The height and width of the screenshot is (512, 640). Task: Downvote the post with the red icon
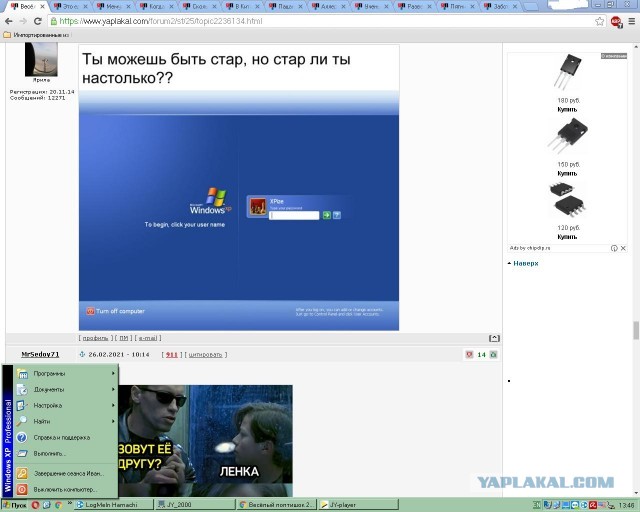[x=469, y=354]
